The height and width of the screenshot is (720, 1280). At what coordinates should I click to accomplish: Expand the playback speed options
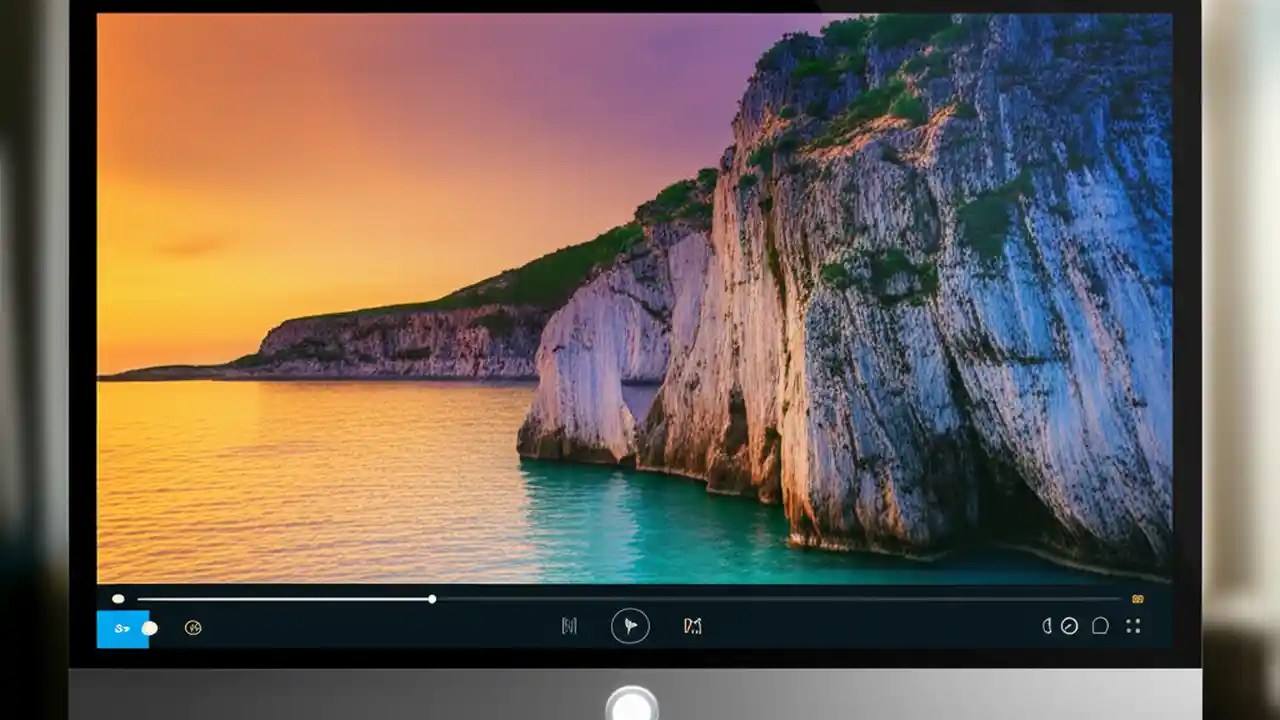(x=1069, y=626)
